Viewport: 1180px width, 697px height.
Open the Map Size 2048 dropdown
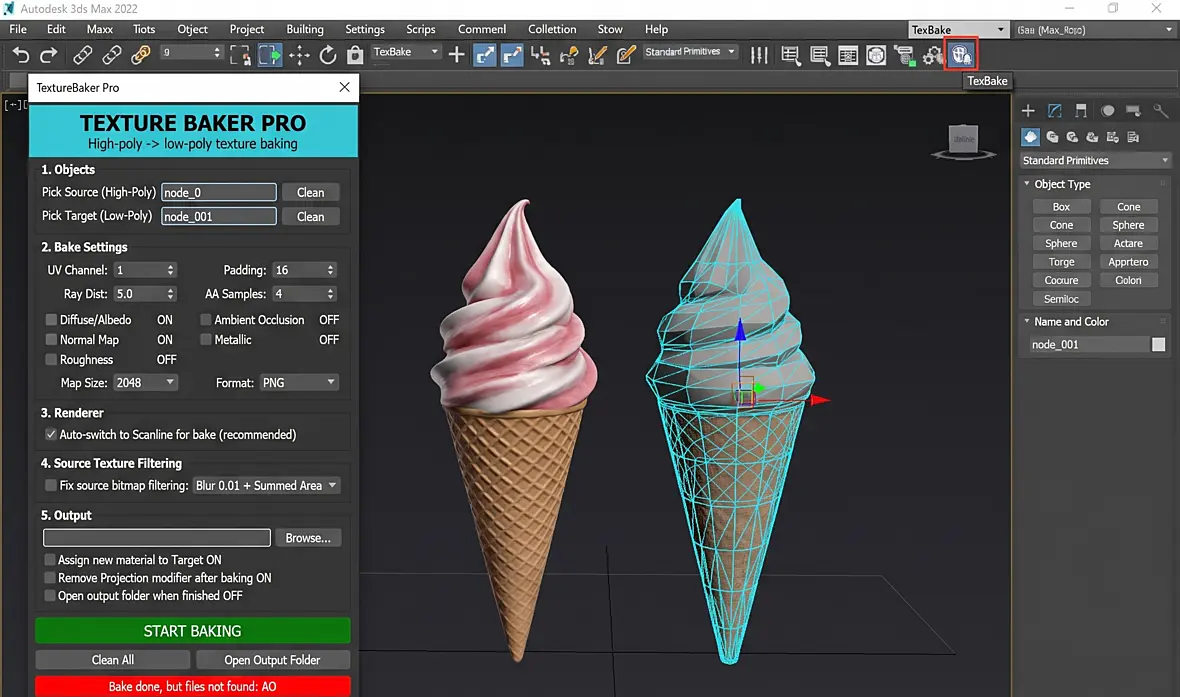(145, 382)
